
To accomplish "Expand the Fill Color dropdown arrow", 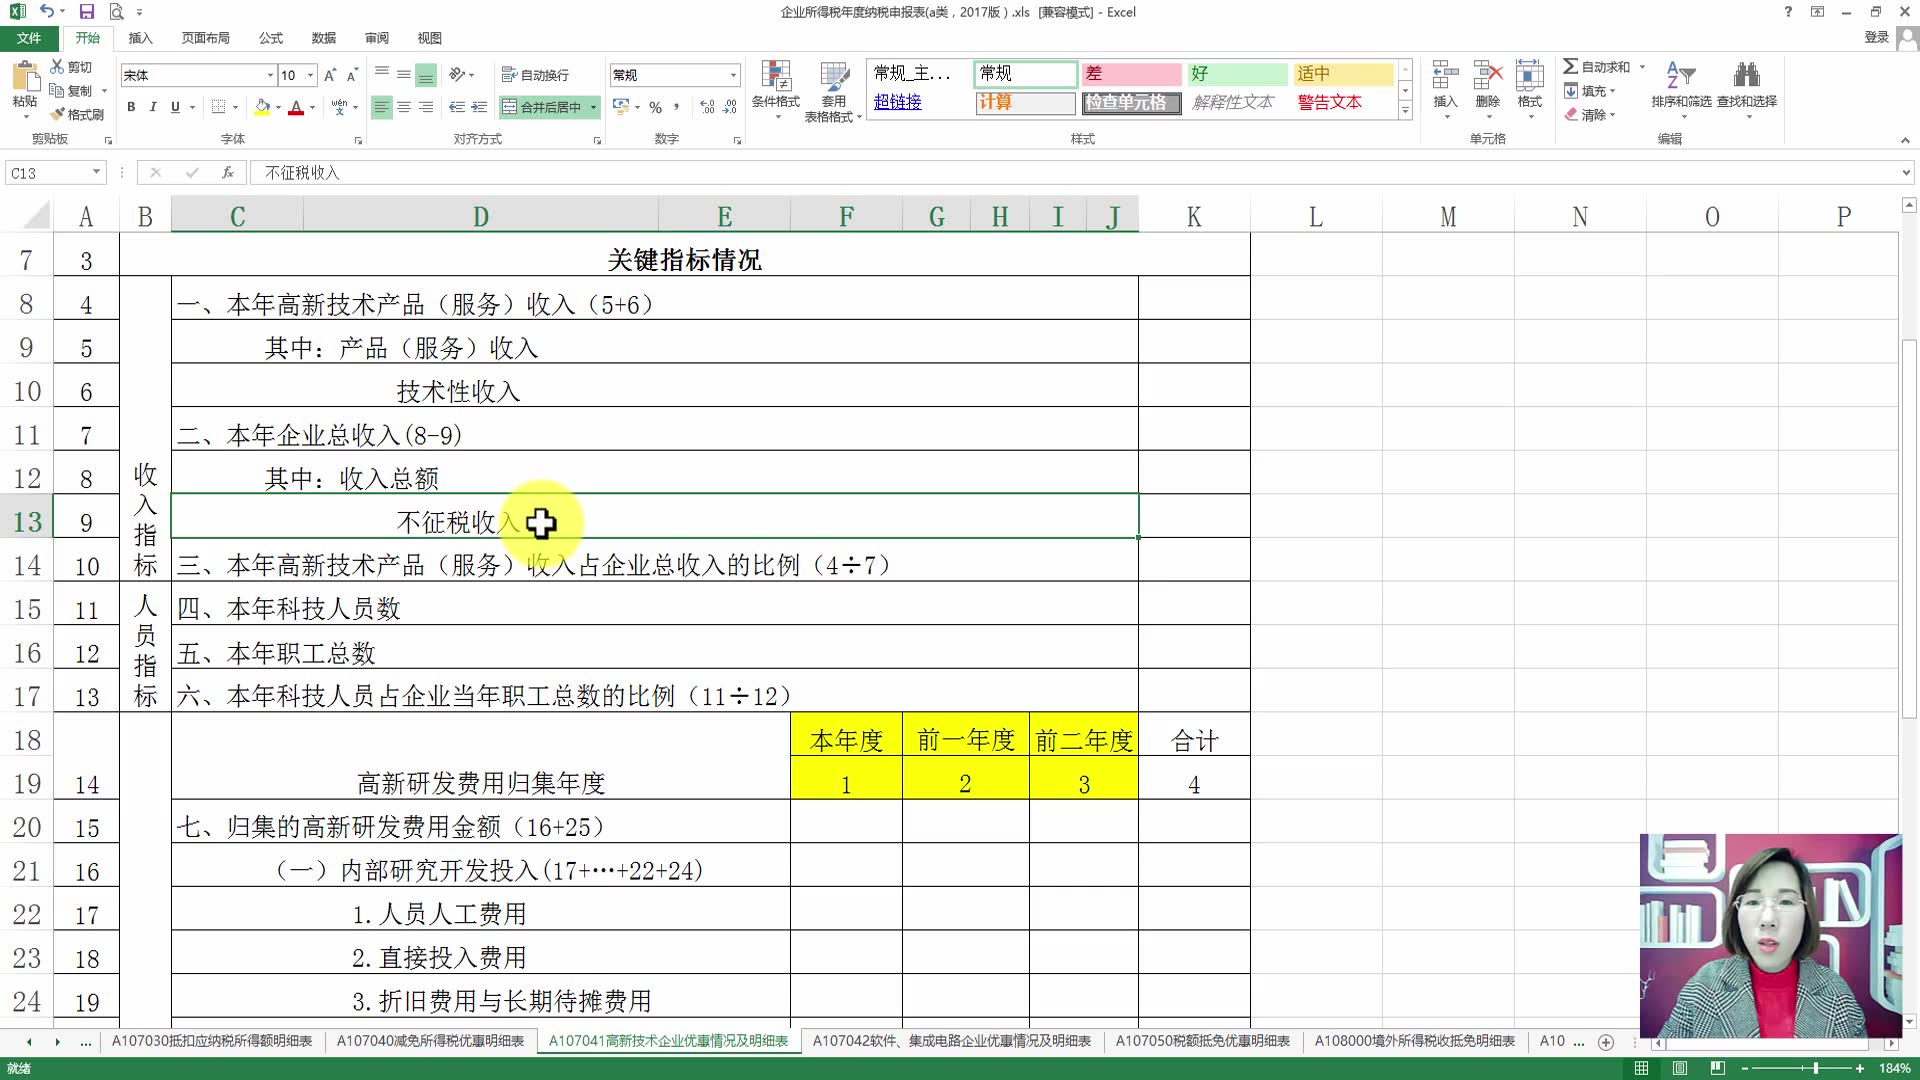I will click(277, 107).
